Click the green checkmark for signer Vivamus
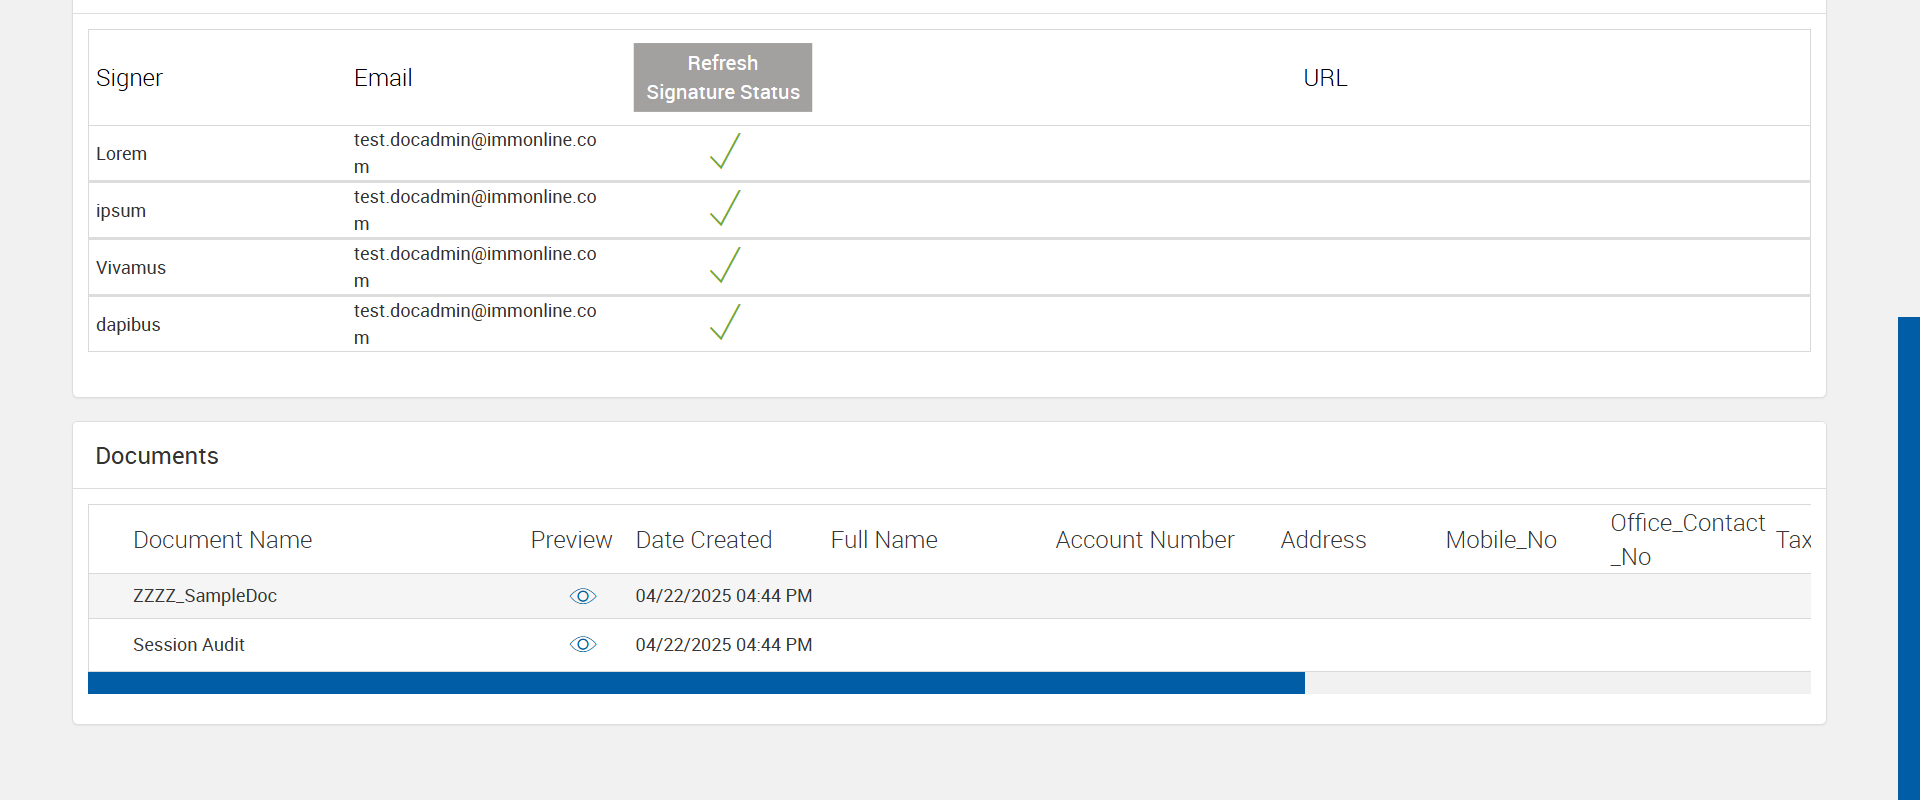1920x800 pixels. pos(725,265)
